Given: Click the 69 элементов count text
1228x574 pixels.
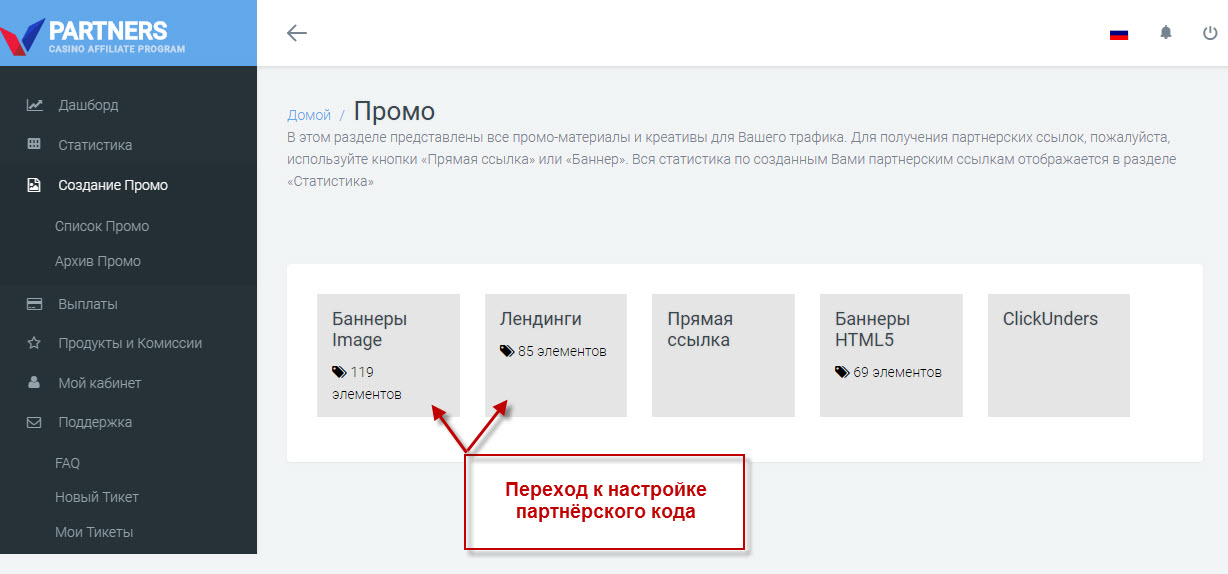Looking at the screenshot, I should tap(897, 372).
